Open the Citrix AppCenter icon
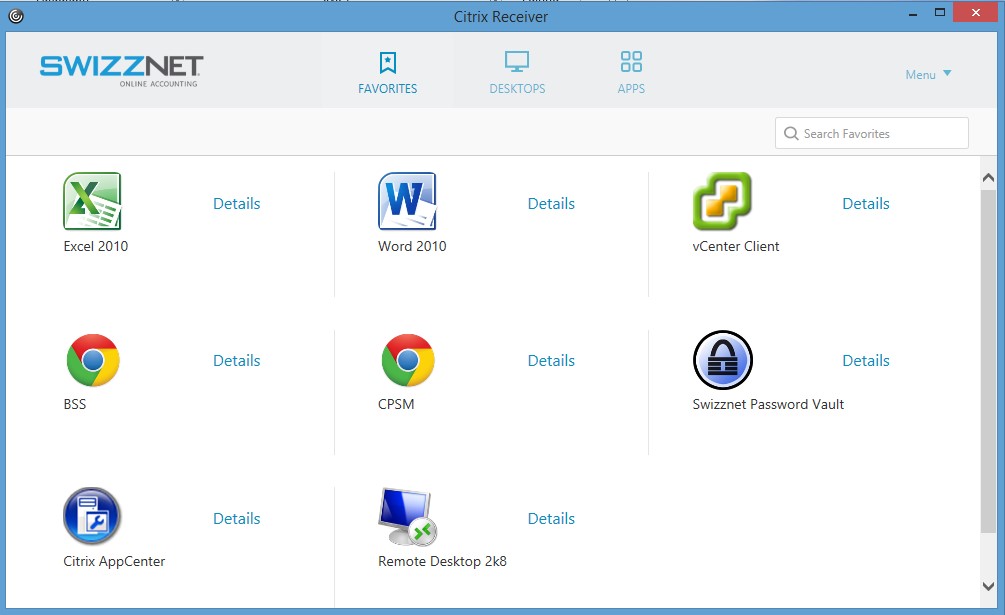Screen dimensions: 1005x615 92,516
